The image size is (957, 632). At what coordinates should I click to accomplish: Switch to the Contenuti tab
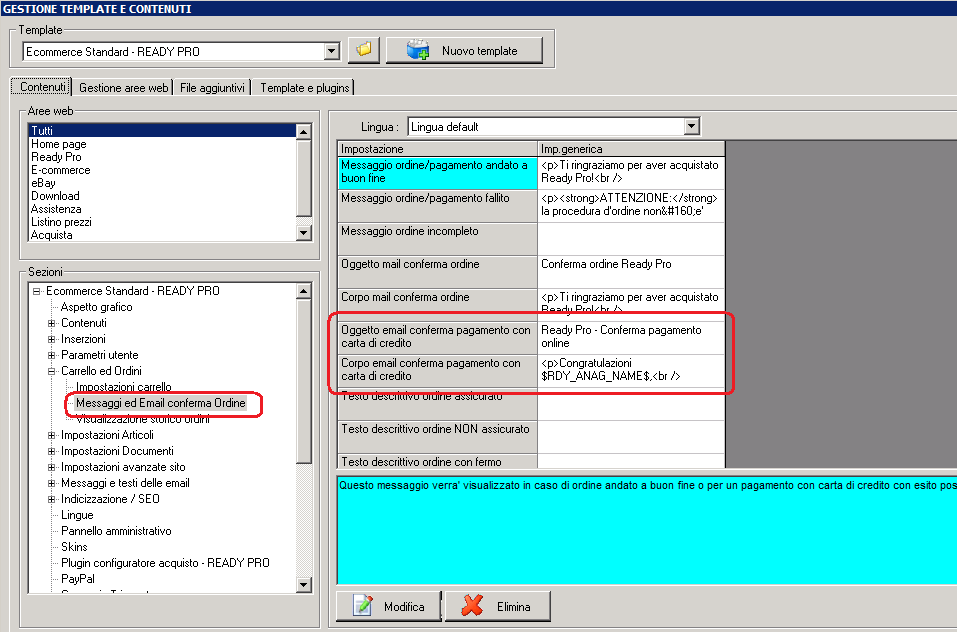[x=42, y=87]
